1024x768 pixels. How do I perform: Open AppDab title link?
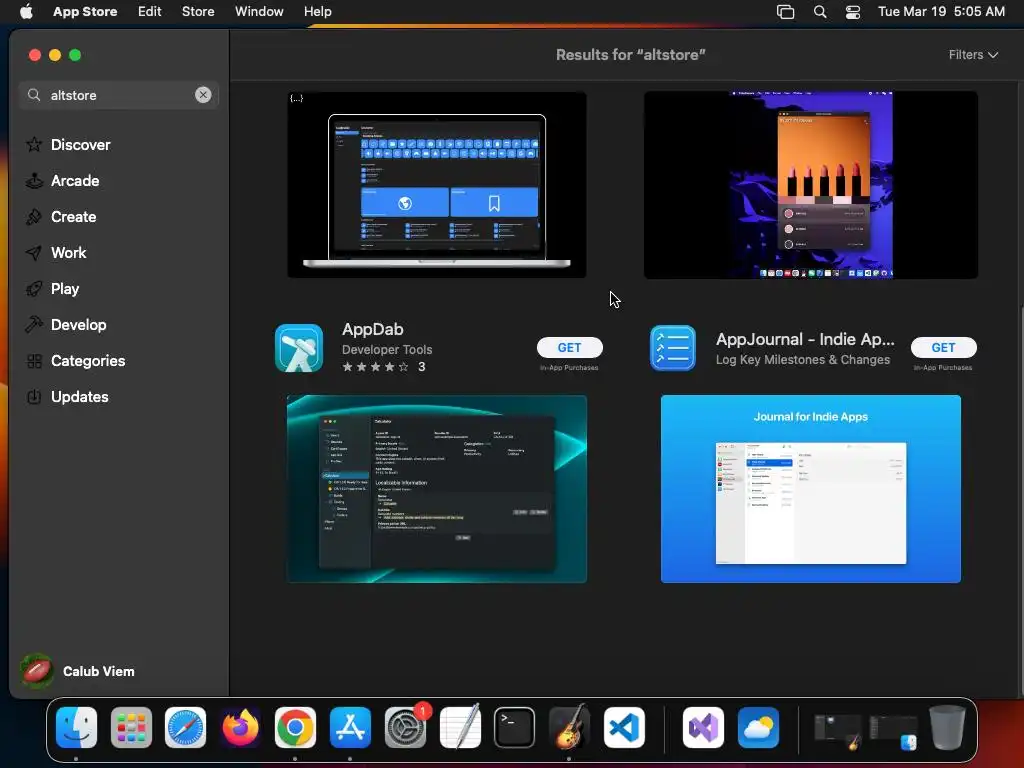point(372,329)
